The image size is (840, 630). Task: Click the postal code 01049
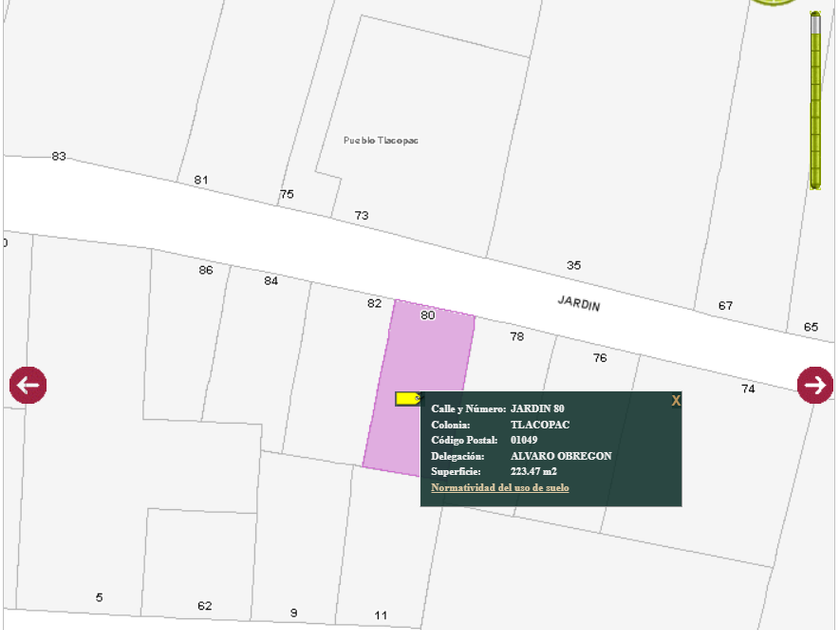[524, 440]
